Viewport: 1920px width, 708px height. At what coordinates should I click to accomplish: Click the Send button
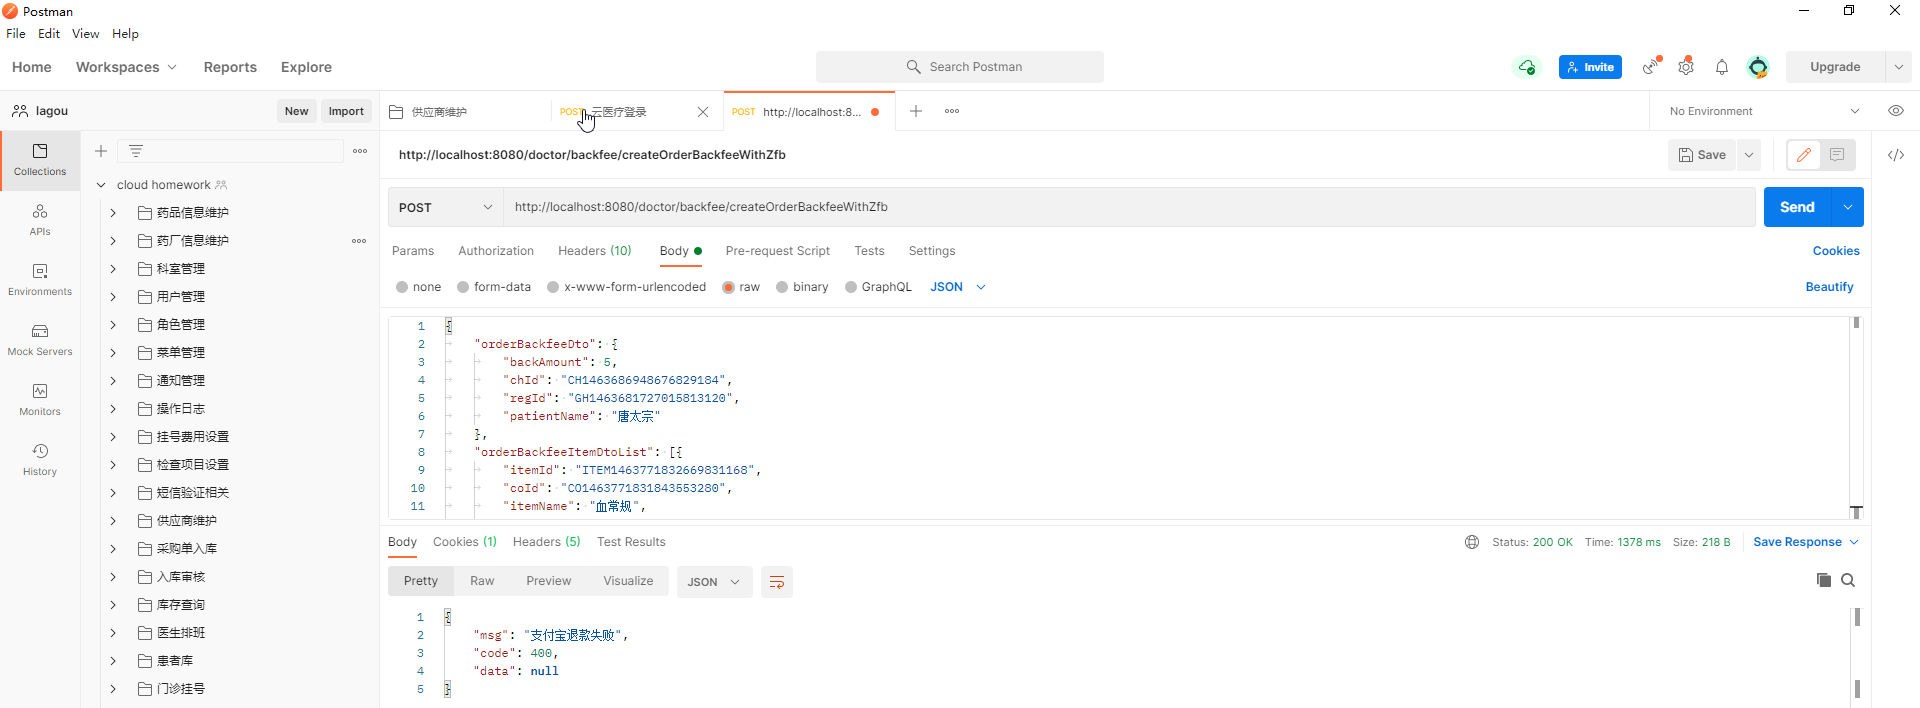tap(1796, 207)
